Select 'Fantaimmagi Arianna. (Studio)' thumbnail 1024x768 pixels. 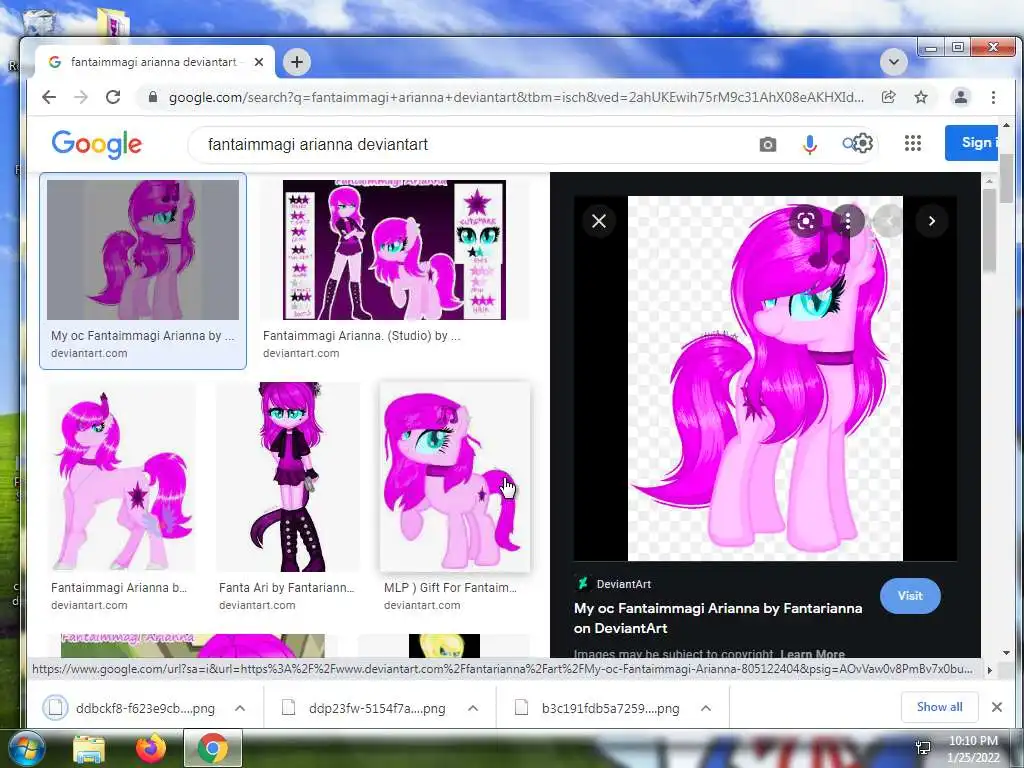(394, 249)
